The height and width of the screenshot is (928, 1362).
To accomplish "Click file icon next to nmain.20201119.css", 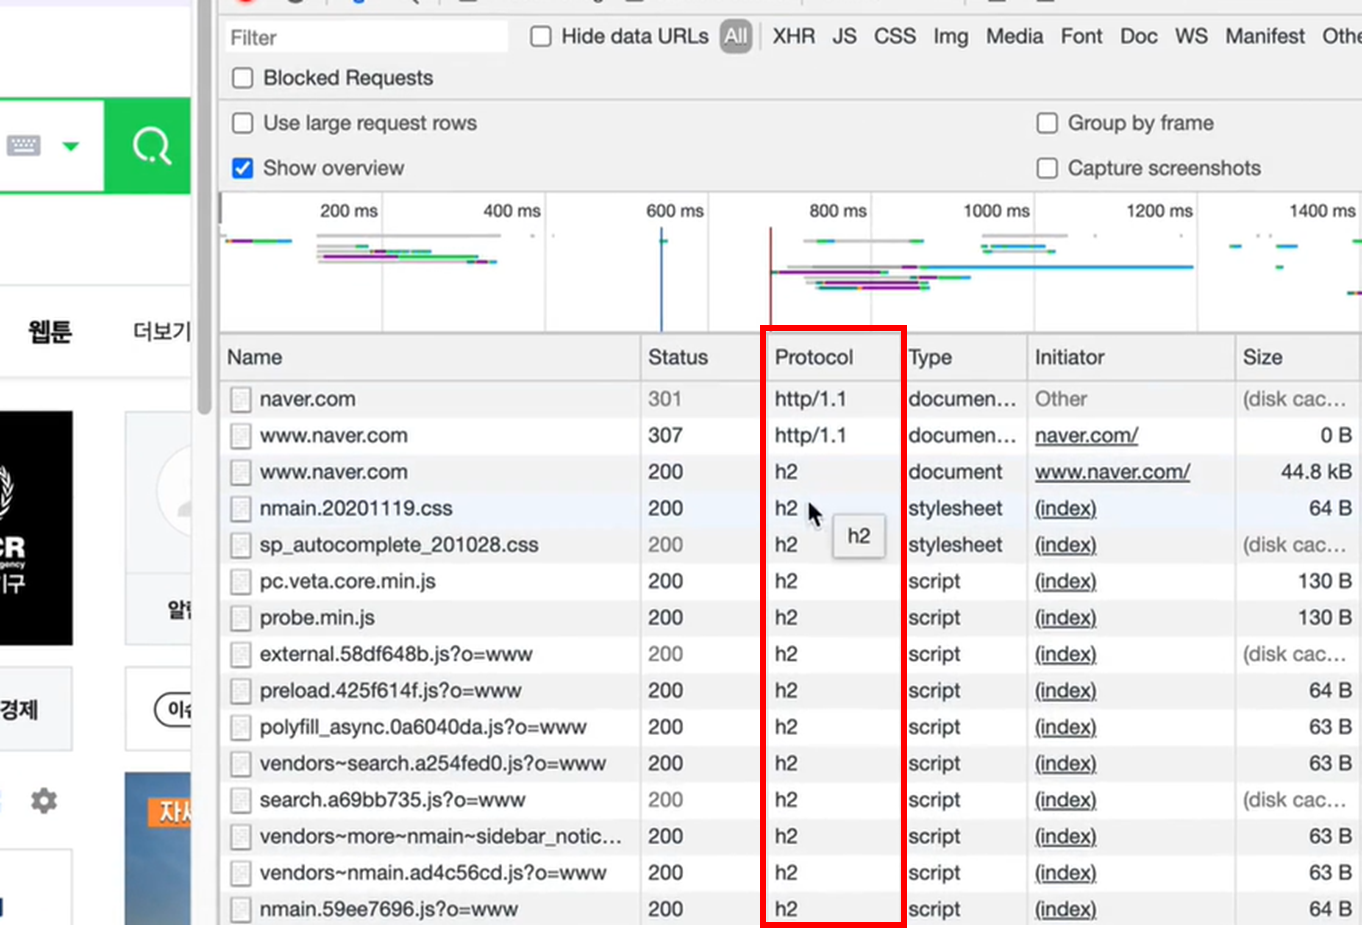I will click(240, 508).
